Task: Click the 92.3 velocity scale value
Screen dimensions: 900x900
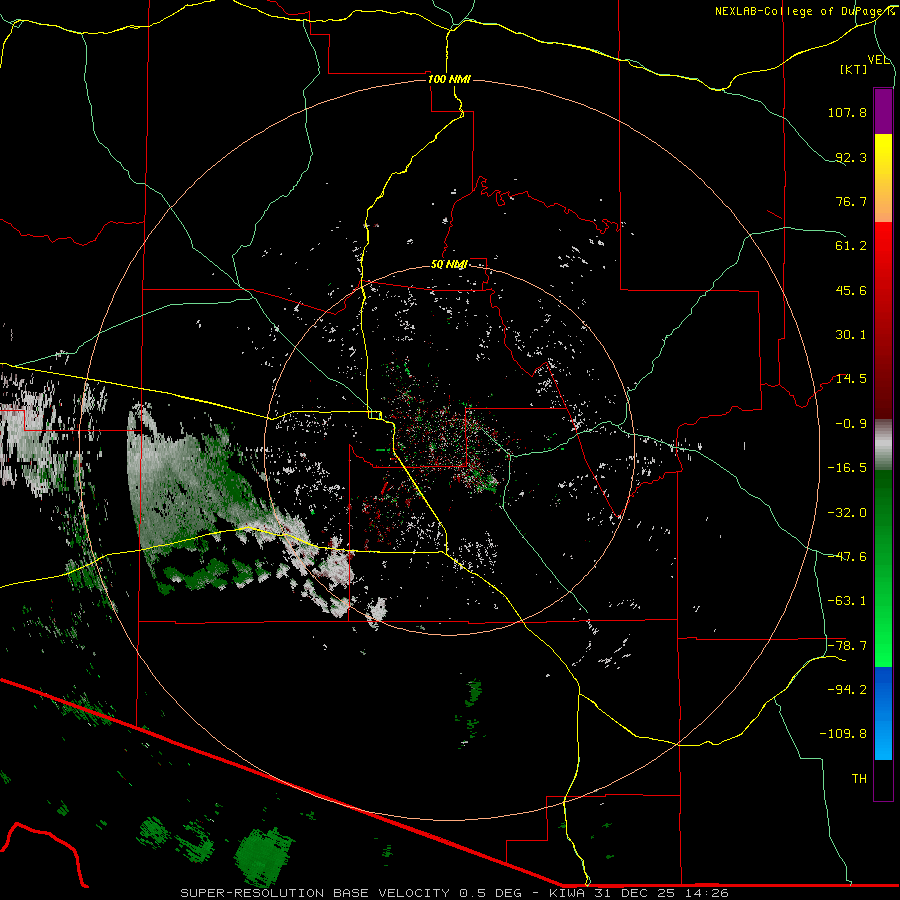Action: (x=851, y=157)
